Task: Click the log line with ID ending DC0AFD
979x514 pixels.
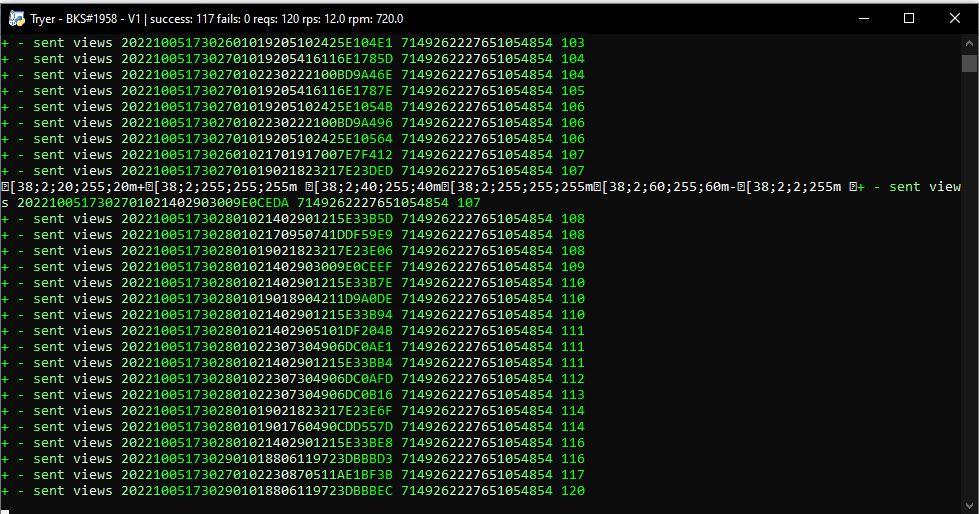Action: 293,379
